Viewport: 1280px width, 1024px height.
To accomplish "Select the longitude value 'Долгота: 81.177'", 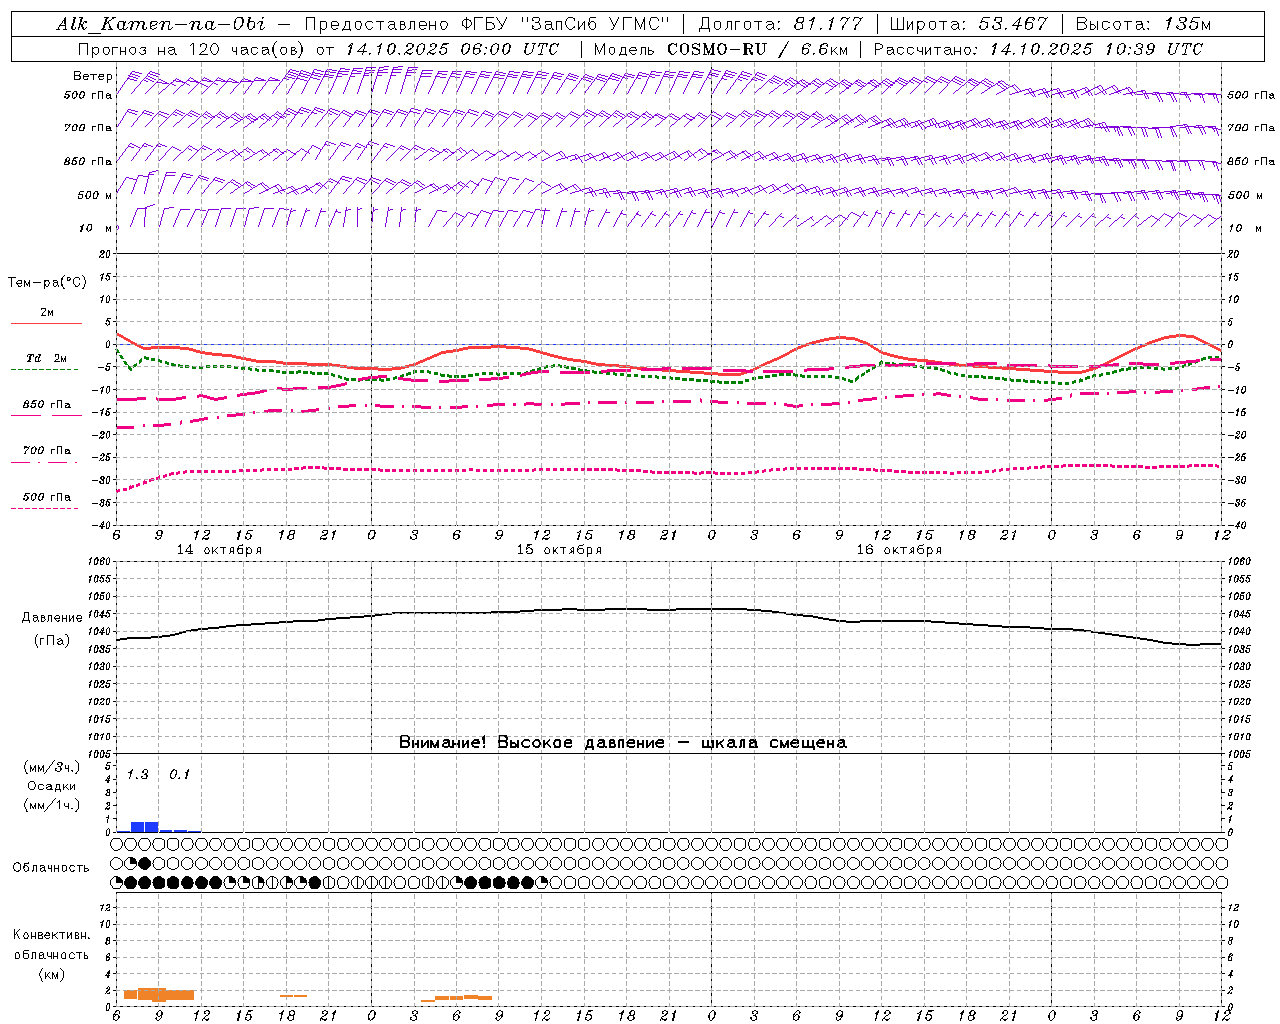I will pos(781,24).
